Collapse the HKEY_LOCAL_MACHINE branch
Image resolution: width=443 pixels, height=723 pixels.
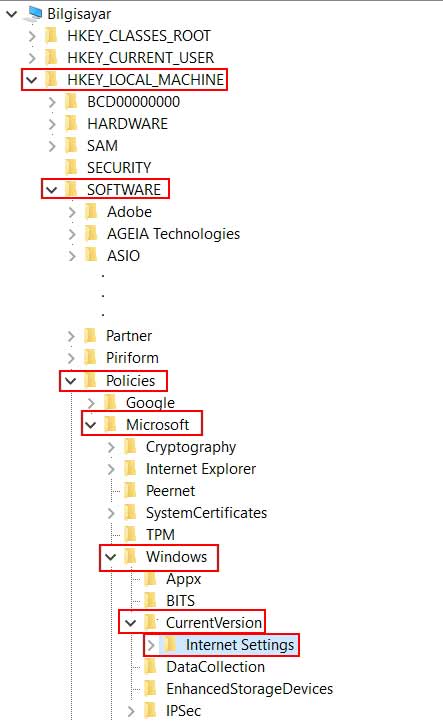31,80
